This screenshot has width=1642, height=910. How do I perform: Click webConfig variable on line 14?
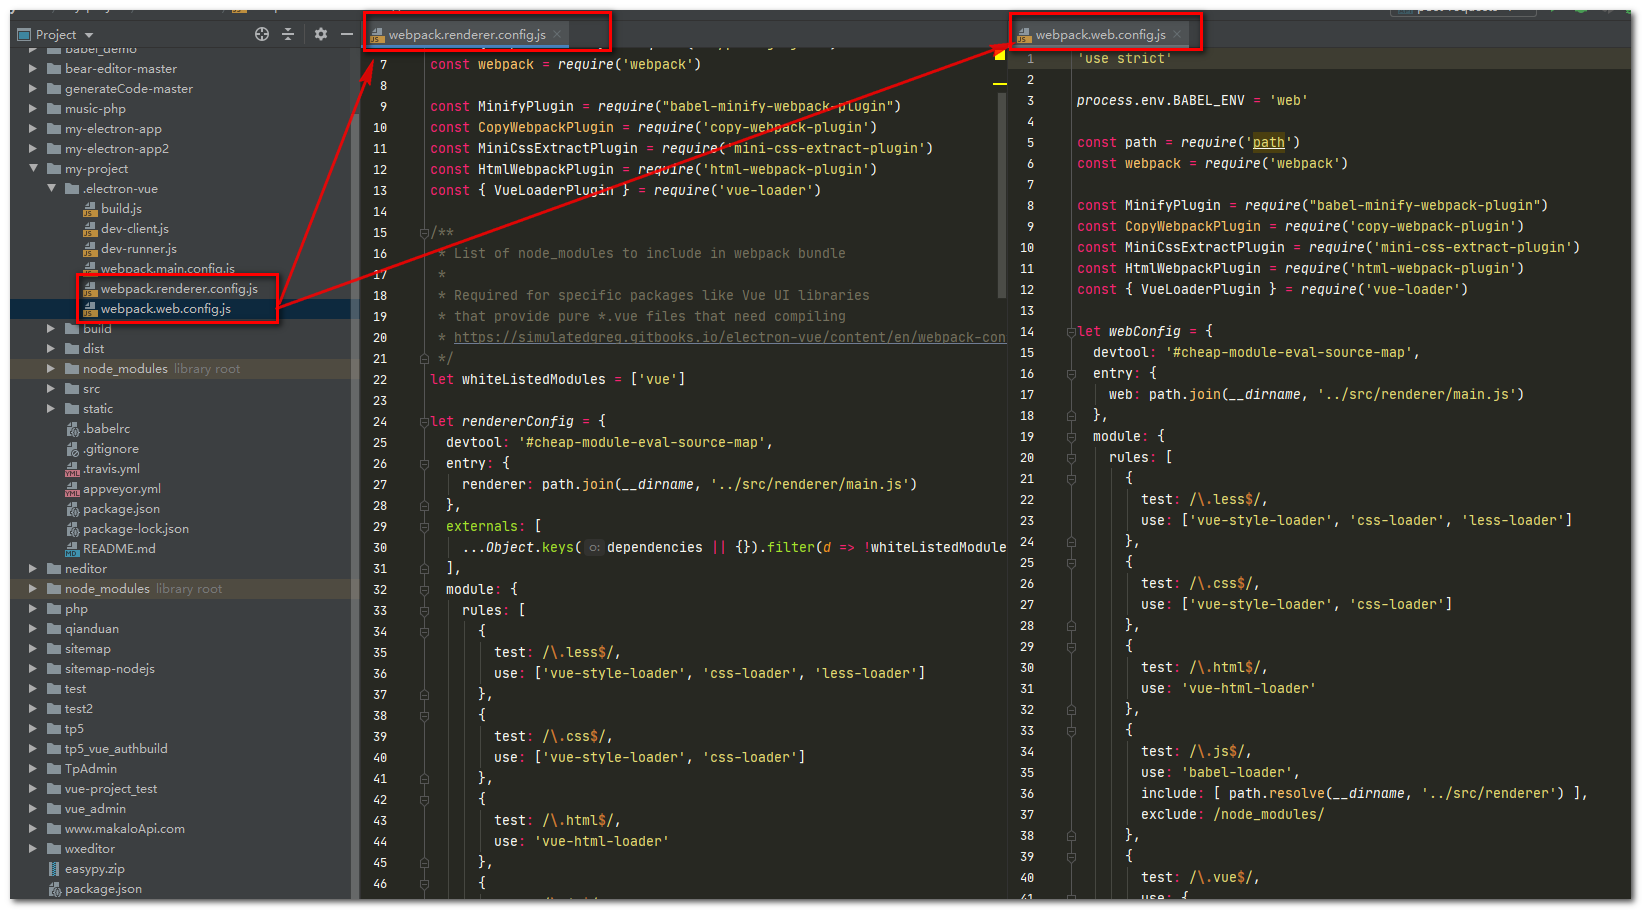click(1145, 332)
